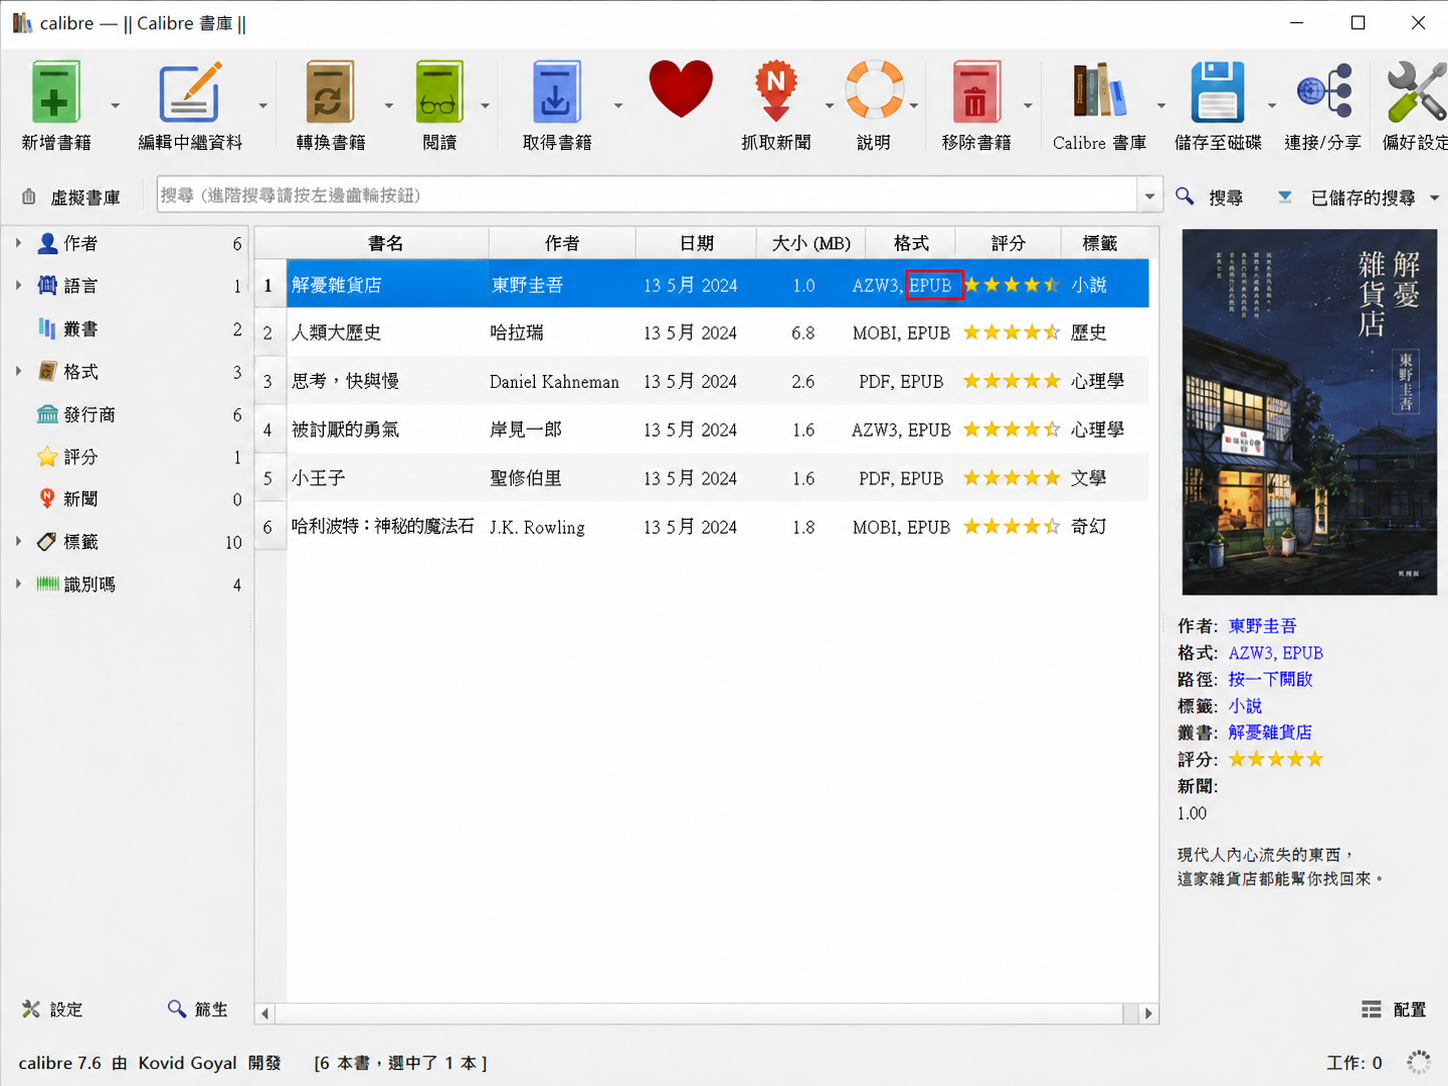1448x1086 pixels.
Task: Click author cell Daniel Kahneman
Action: (554, 382)
